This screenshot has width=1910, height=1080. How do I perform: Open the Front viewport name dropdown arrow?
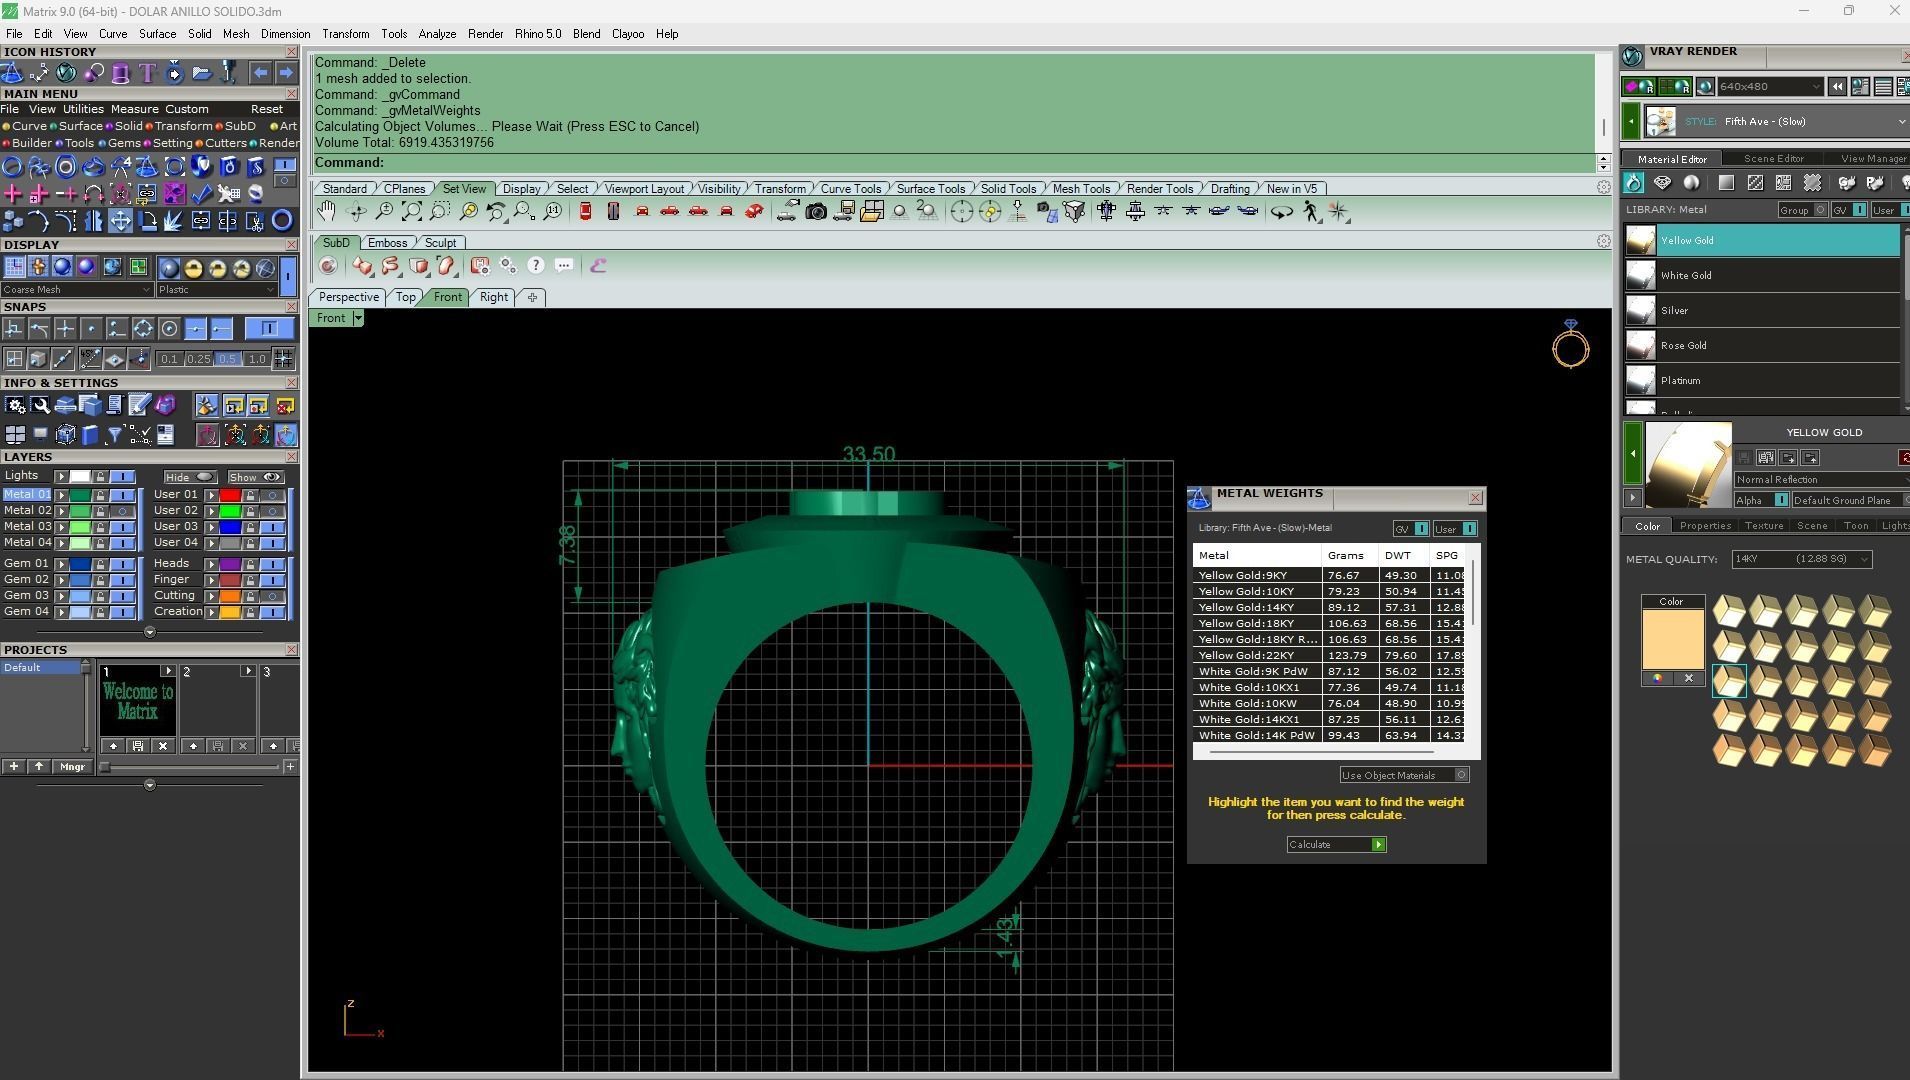(358, 318)
